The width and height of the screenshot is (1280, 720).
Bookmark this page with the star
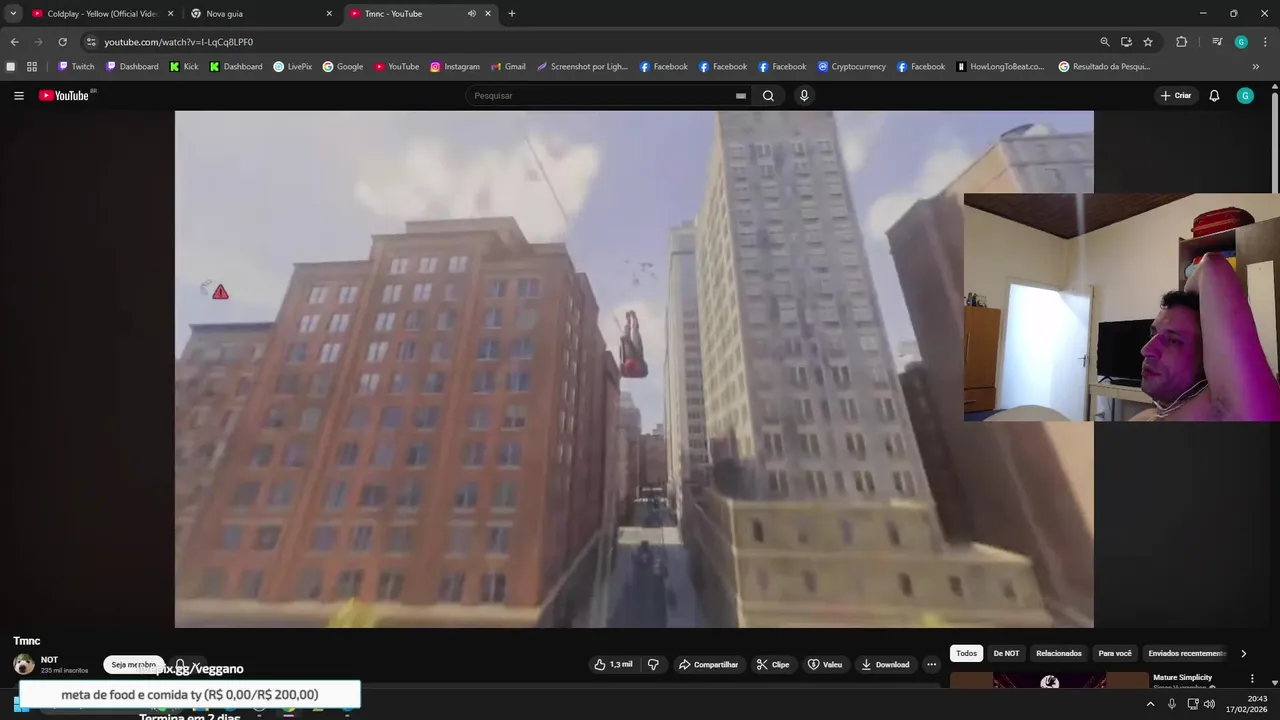[x=1148, y=42]
